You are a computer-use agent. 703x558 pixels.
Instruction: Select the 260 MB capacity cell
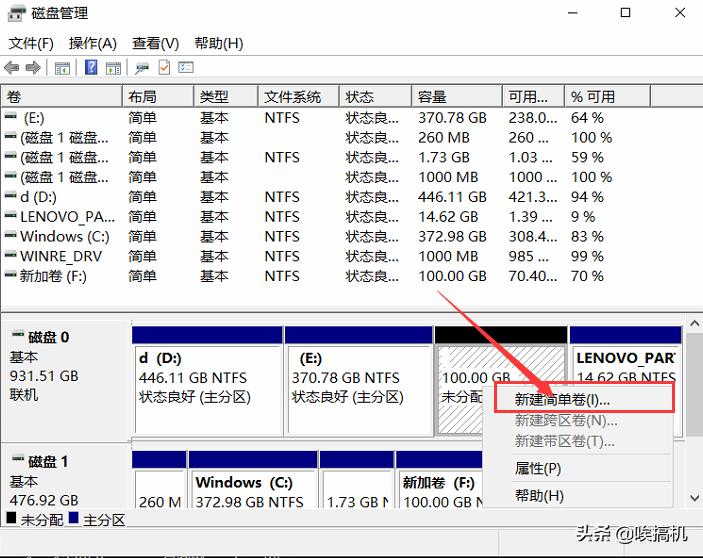tap(444, 138)
